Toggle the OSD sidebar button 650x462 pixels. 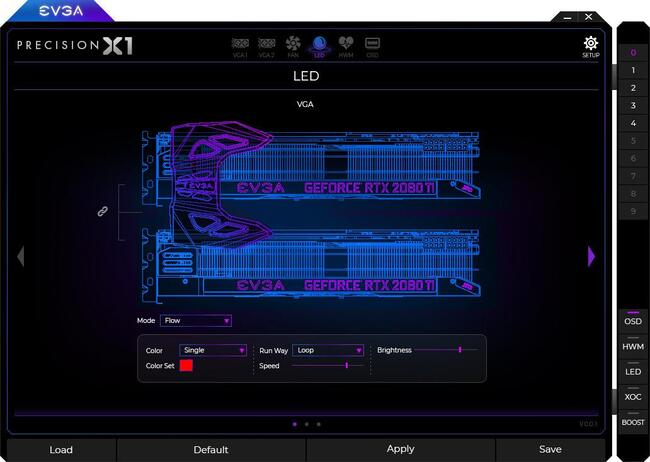click(633, 321)
